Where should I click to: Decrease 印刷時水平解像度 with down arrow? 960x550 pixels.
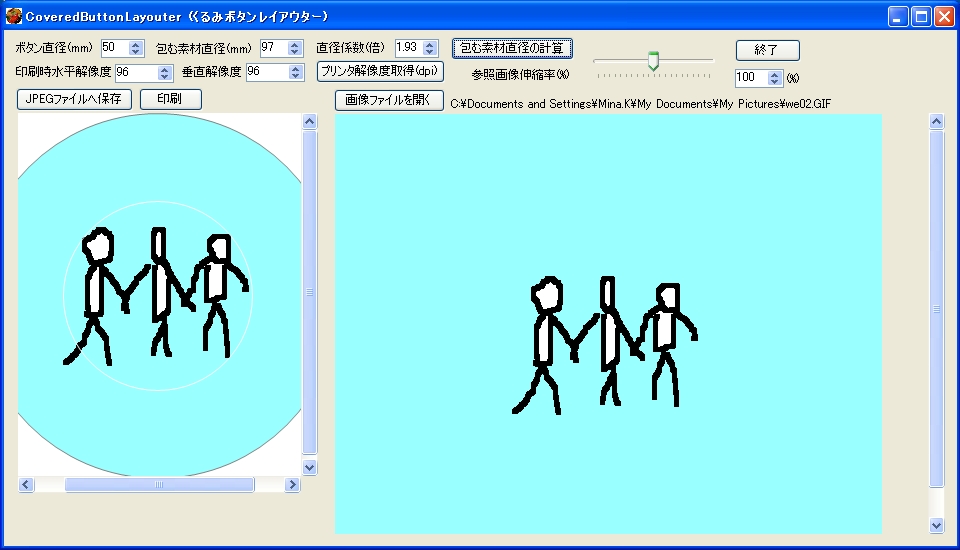[165, 77]
